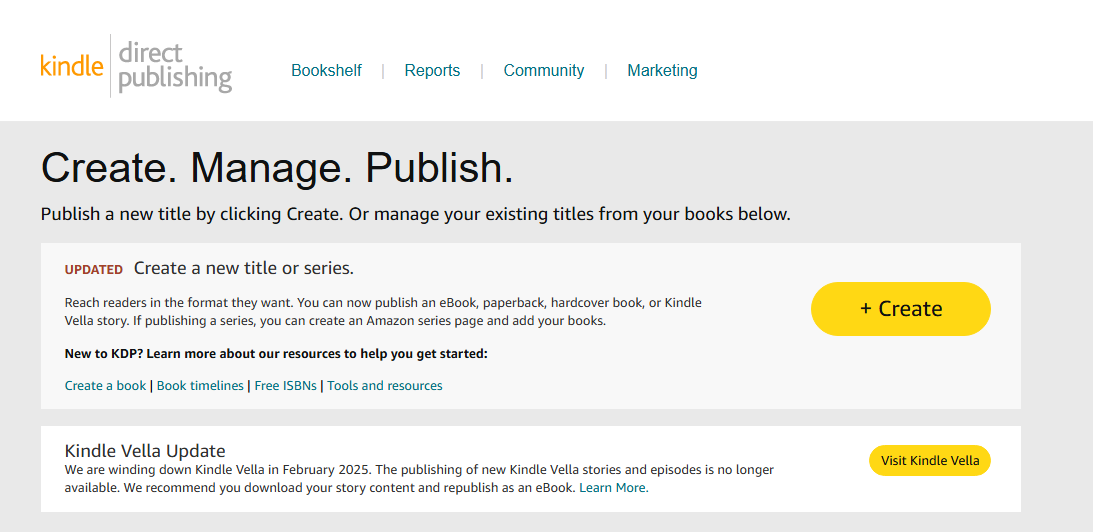Click 'Publish a new title by clicking Create' text

(x=415, y=214)
